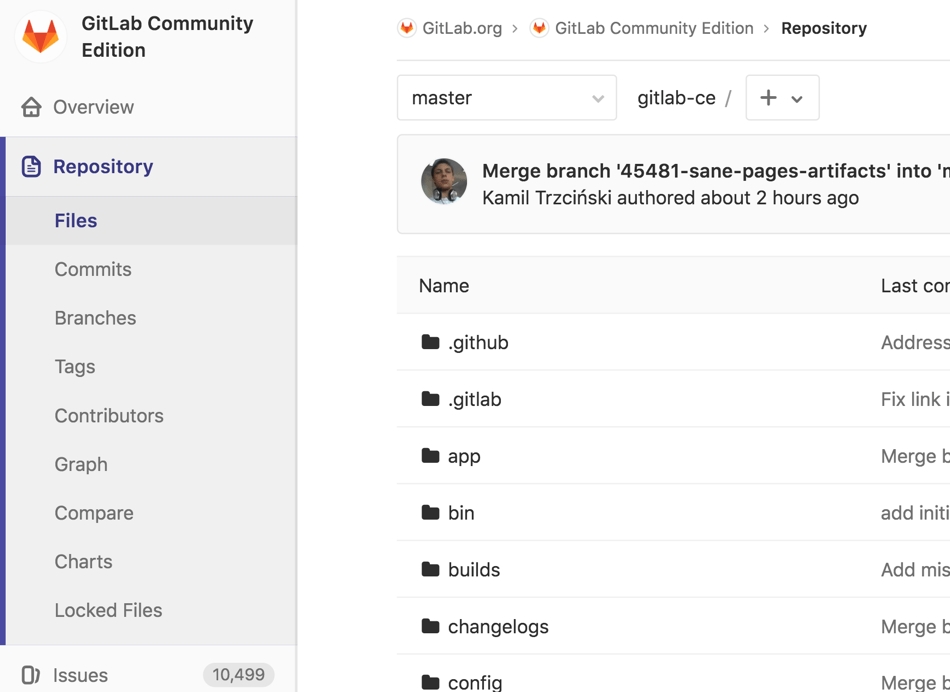Viewport: 950px width, 692px height.
Task: Click the GitLab.org group avatar in the breadcrumb
Action: click(x=407, y=28)
